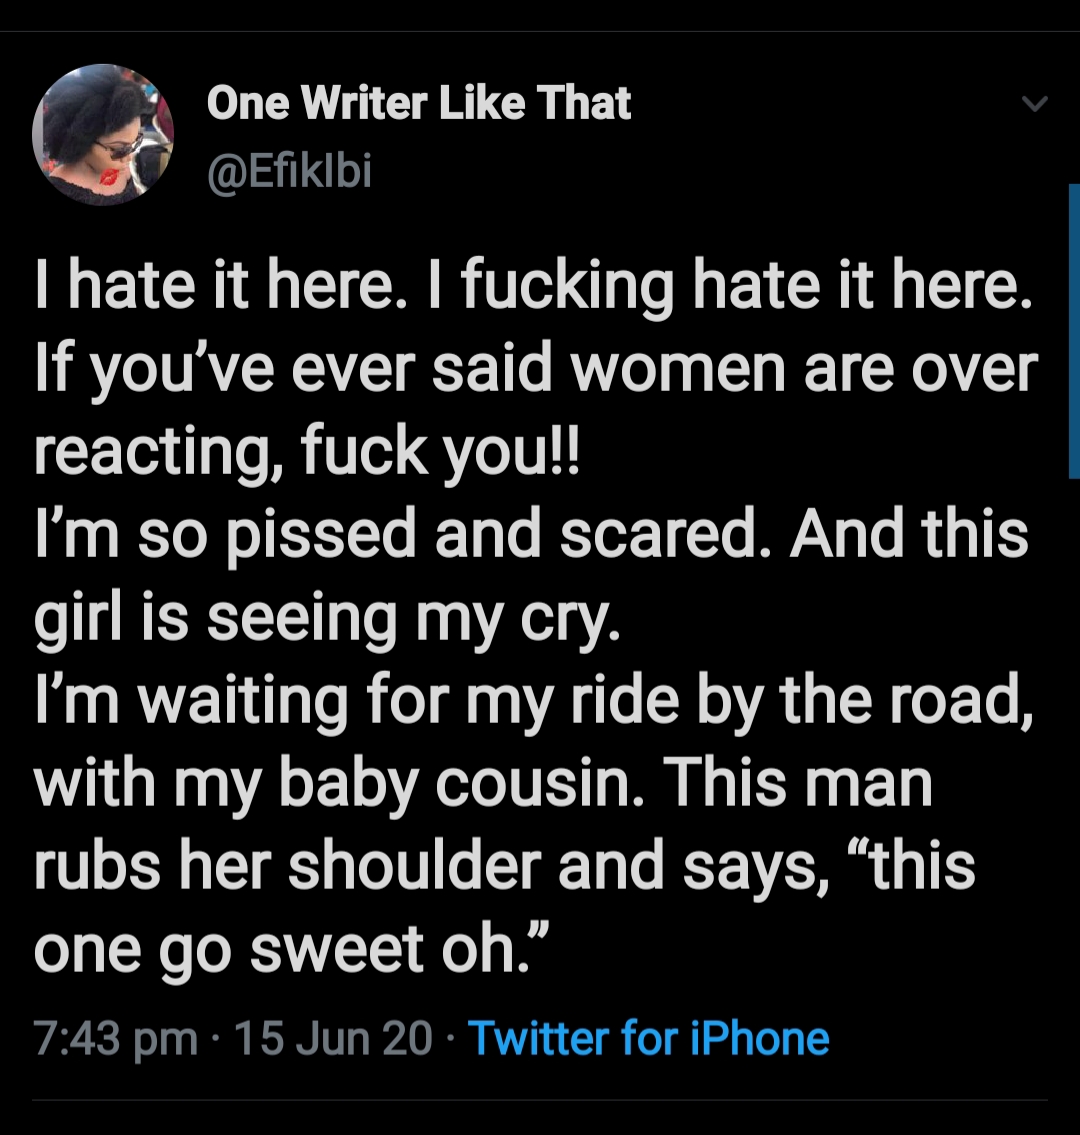Open the tweet options chevron menu

point(1034,105)
